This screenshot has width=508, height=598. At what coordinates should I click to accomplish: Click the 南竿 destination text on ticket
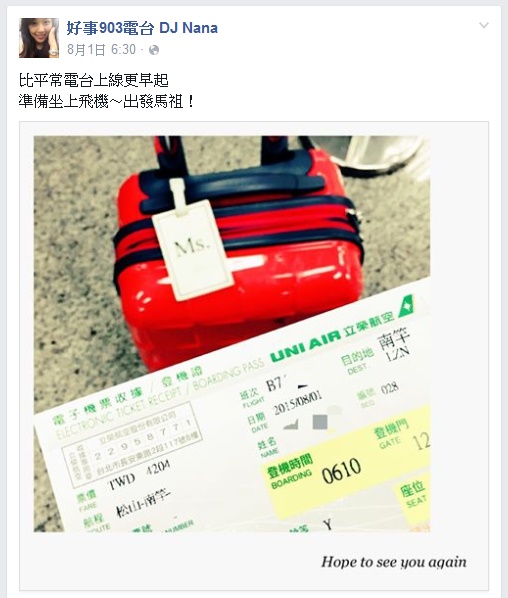(x=393, y=338)
